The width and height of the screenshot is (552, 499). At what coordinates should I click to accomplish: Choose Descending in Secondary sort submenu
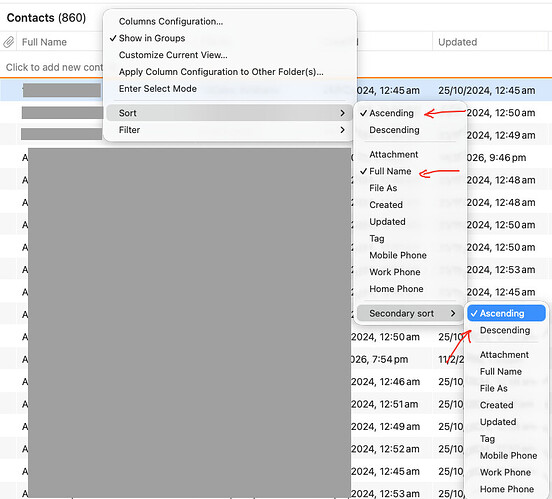[505, 330]
